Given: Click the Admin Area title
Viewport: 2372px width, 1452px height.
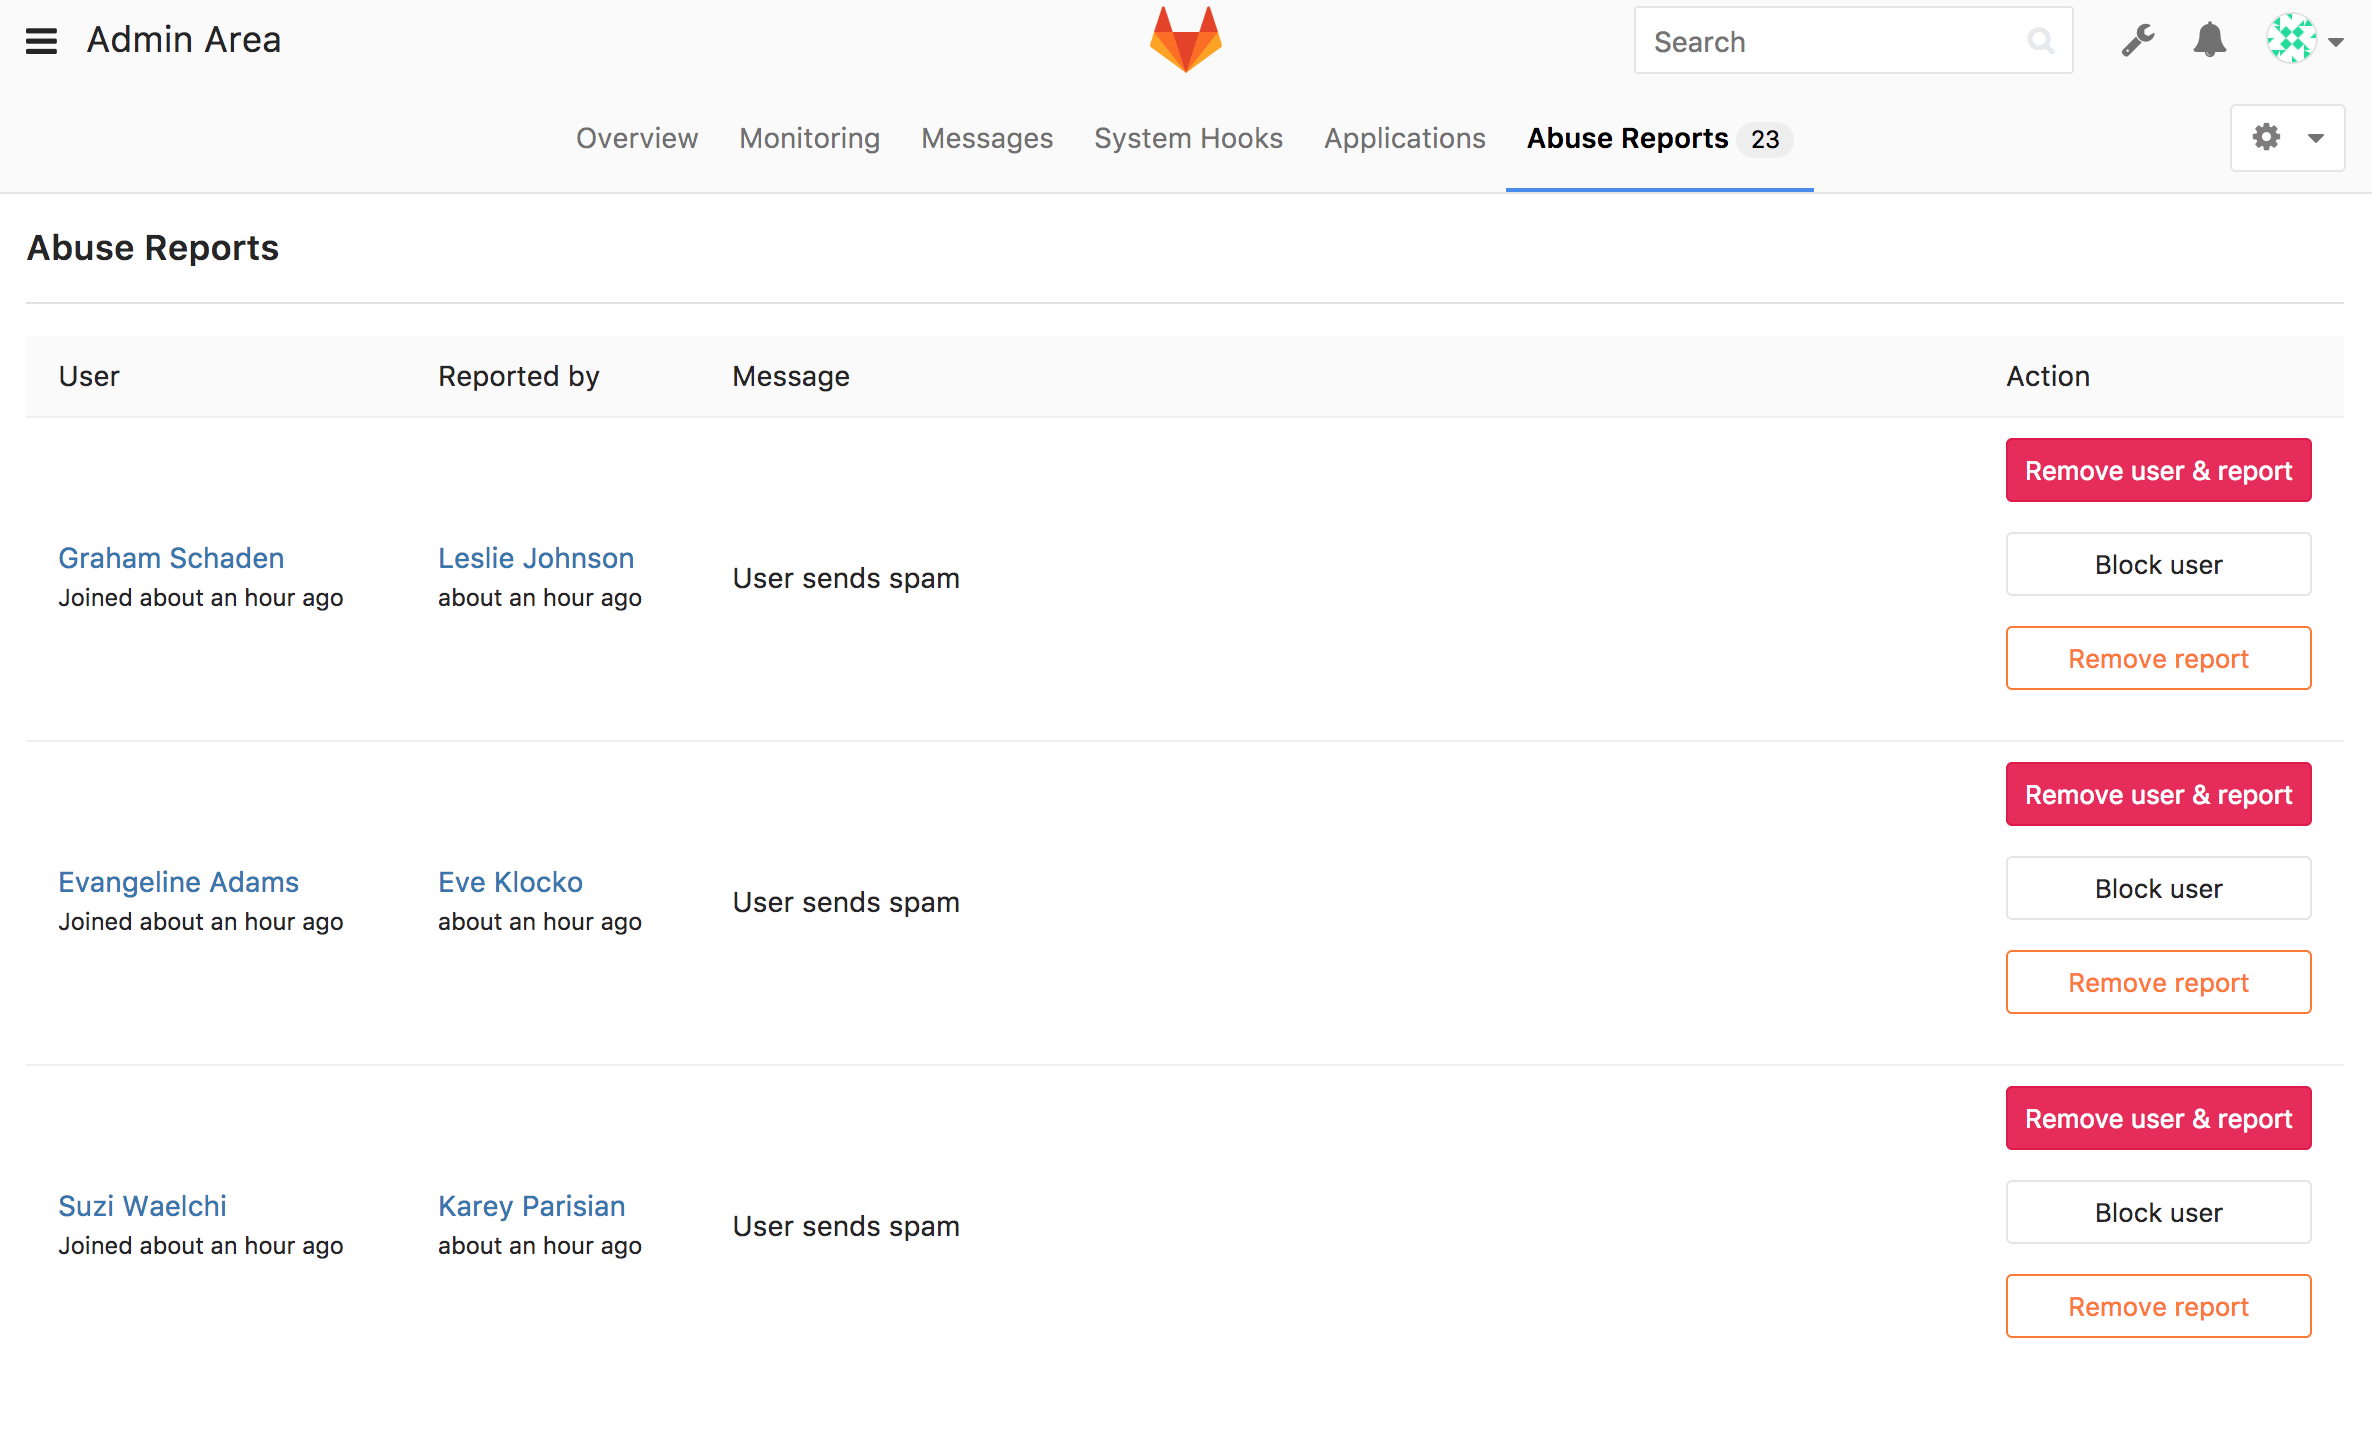Looking at the screenshot, I should click(184, 40).
